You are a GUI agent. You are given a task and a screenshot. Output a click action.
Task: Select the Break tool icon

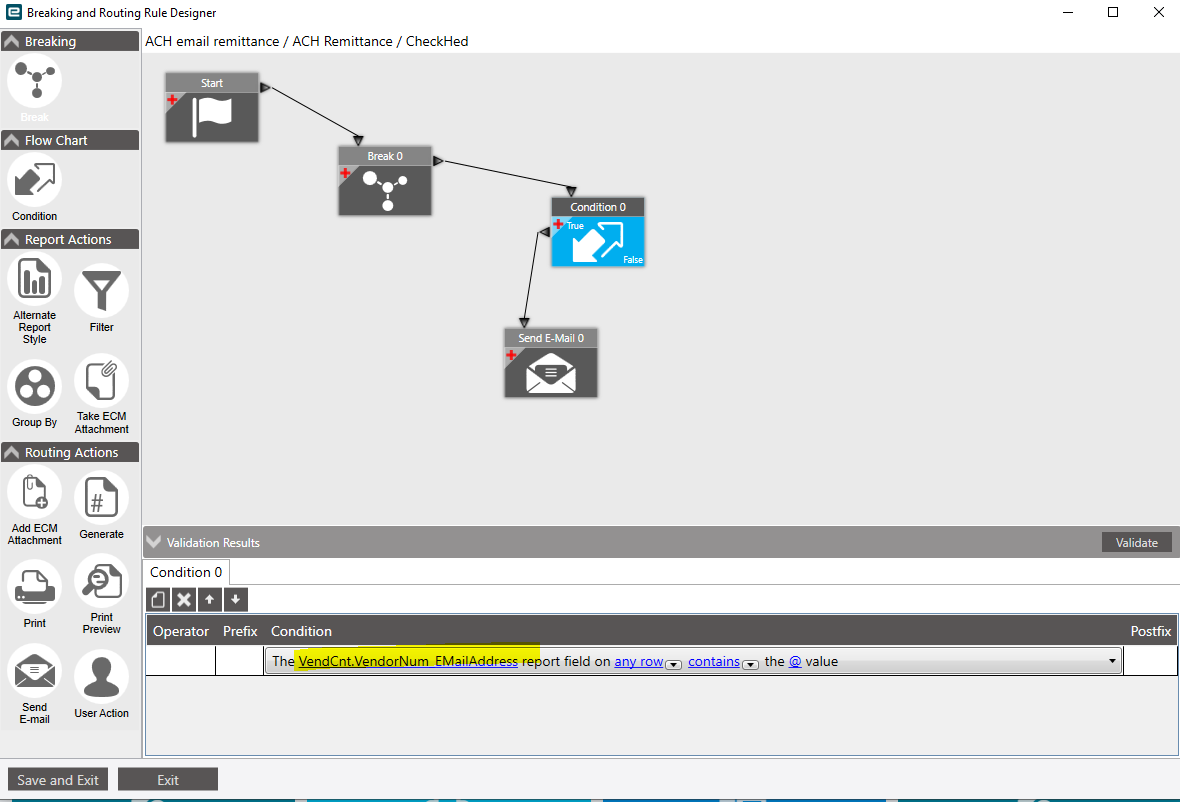pos(35,81)
